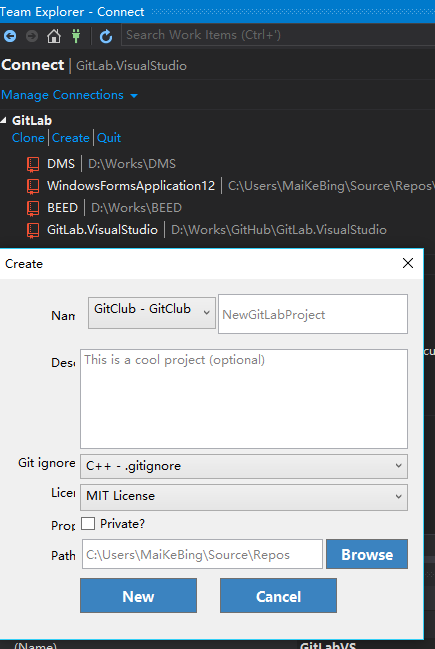Click the Refresh icon in the toolbar
Image resolution: width=435 pixels, height=649 pixels.
(106, 36)
